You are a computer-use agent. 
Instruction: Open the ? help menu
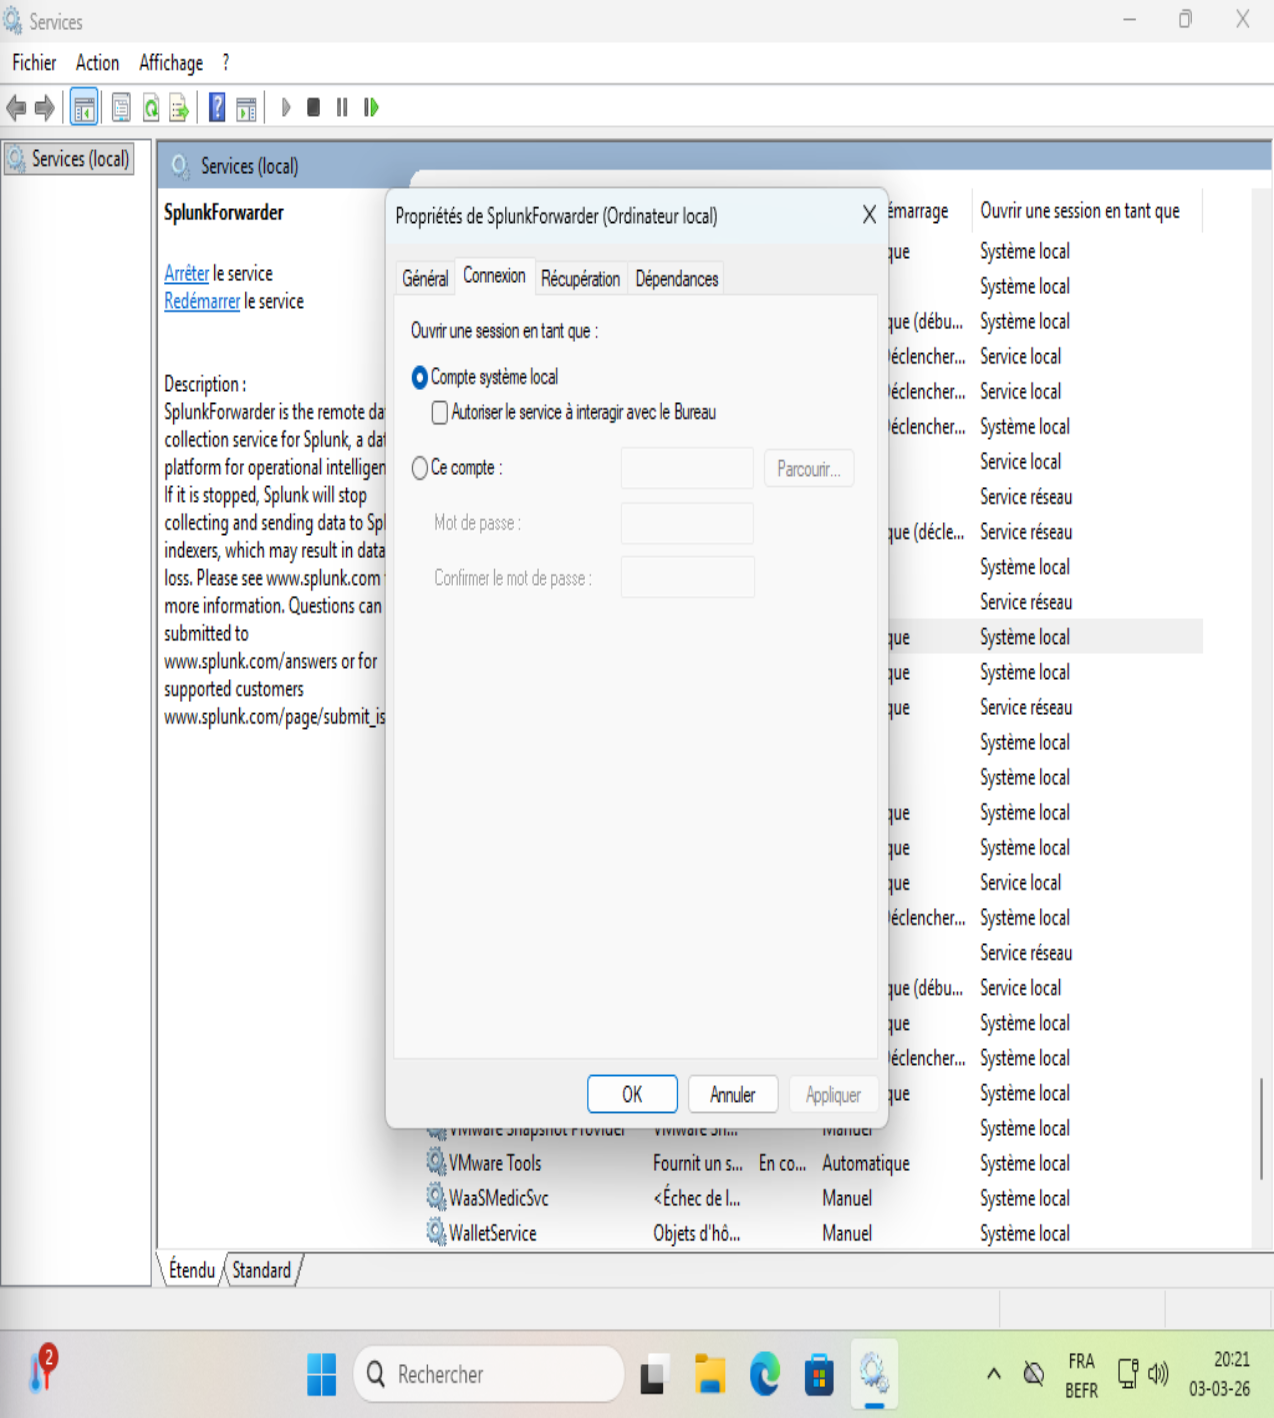pos(226,63)
